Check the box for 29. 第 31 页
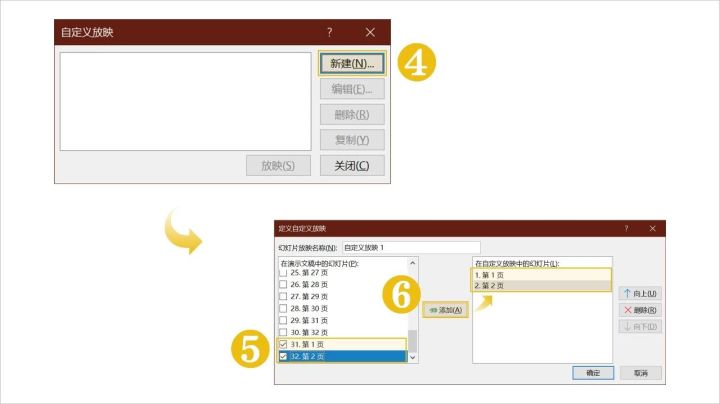 [x=283, y=320]
